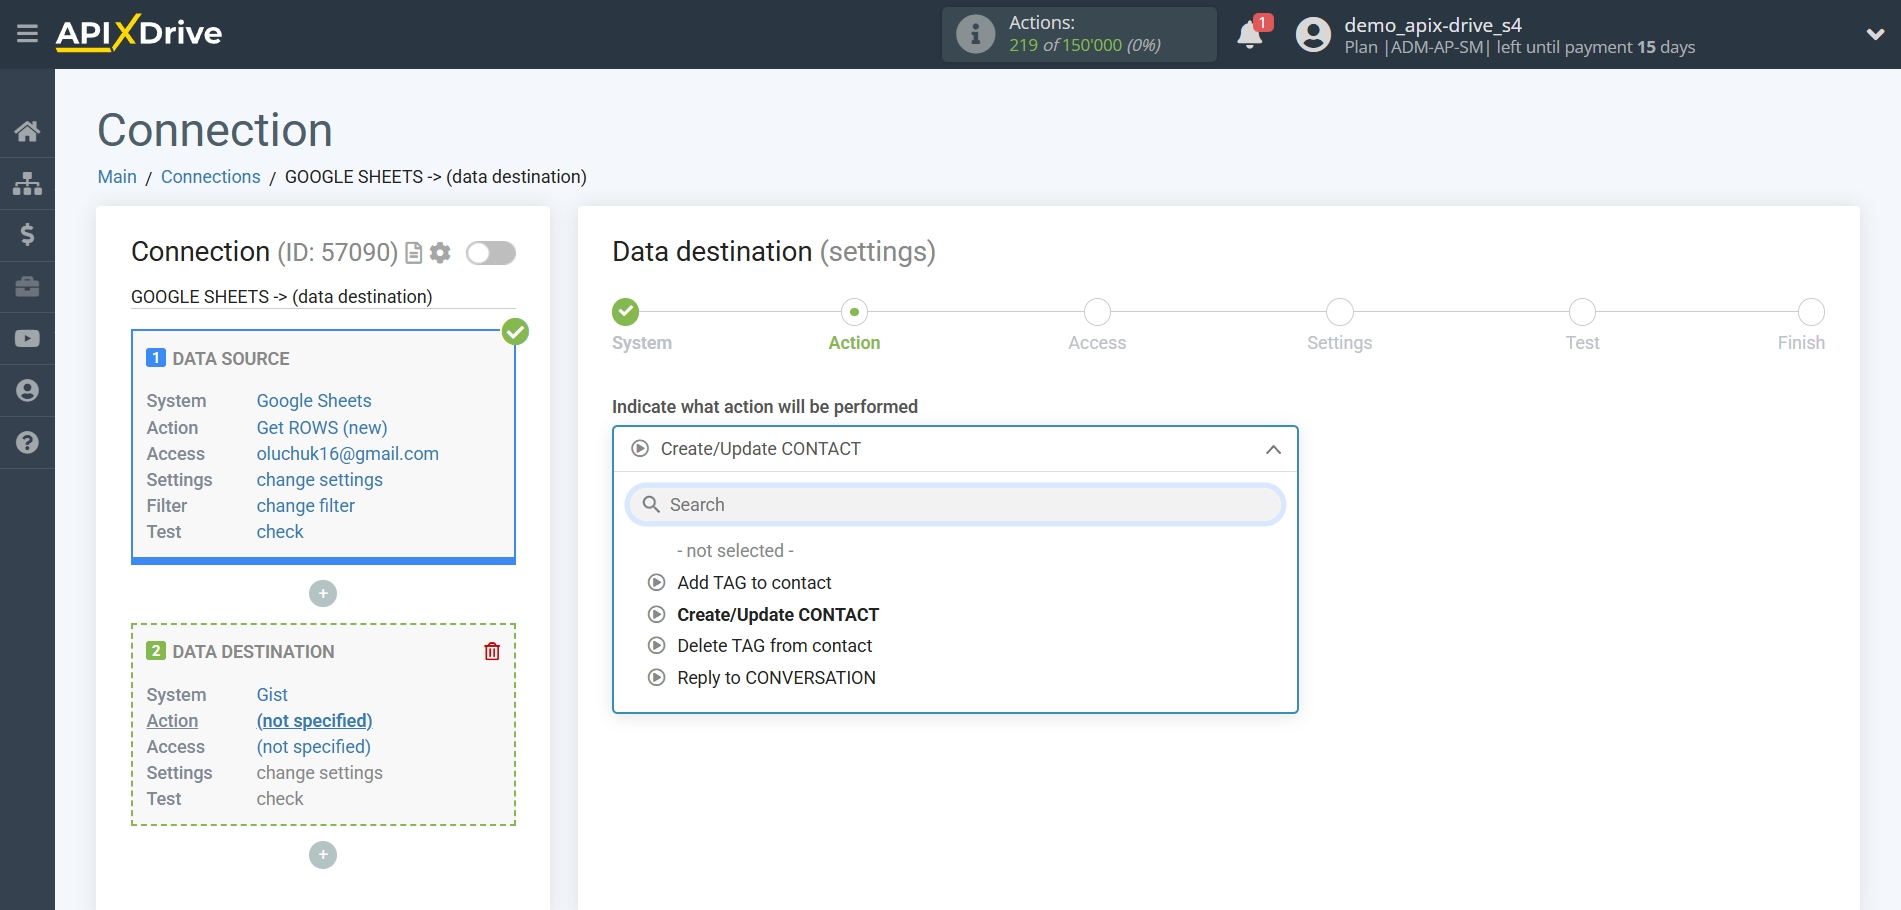The image size is (1901, 910).
Task: Collapse the Create/Update CONTACT dropdown
Action: pos(1272,450)
